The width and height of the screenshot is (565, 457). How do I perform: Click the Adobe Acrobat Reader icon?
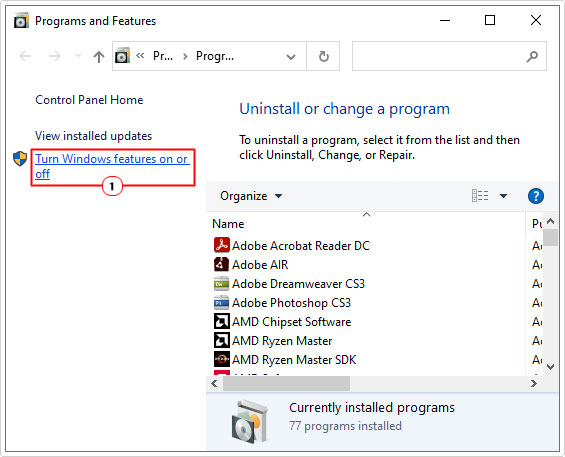[221, 245]
